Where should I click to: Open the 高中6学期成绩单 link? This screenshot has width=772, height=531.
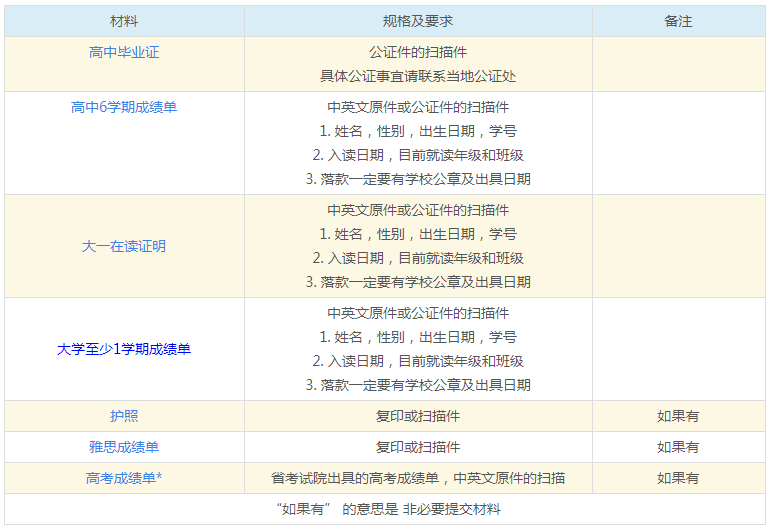point(124,107)
